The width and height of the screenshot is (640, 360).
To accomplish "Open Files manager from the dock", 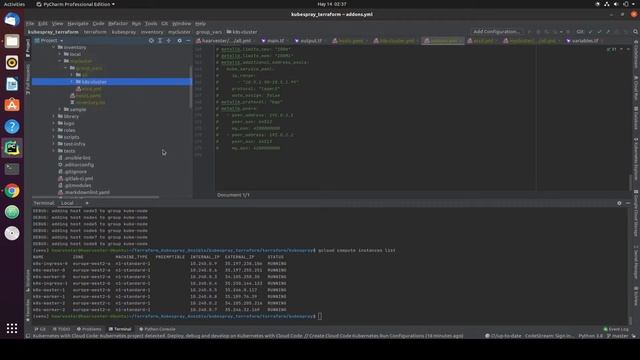I will point(12,41).
